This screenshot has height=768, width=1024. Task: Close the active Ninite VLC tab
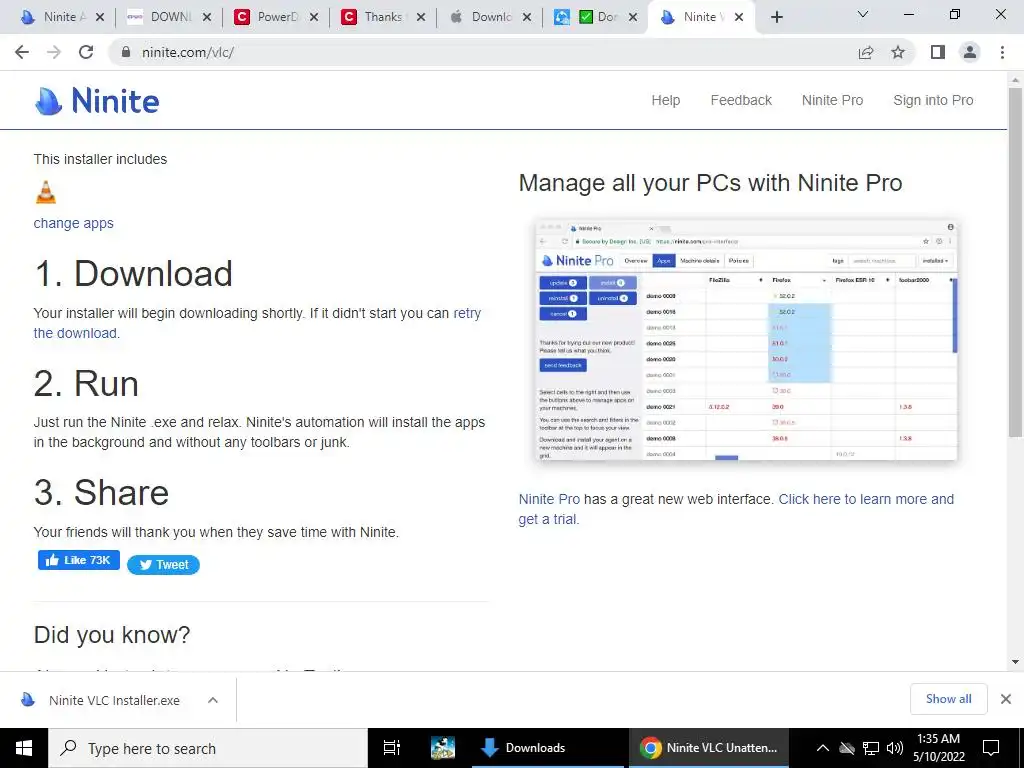(739, 17)
